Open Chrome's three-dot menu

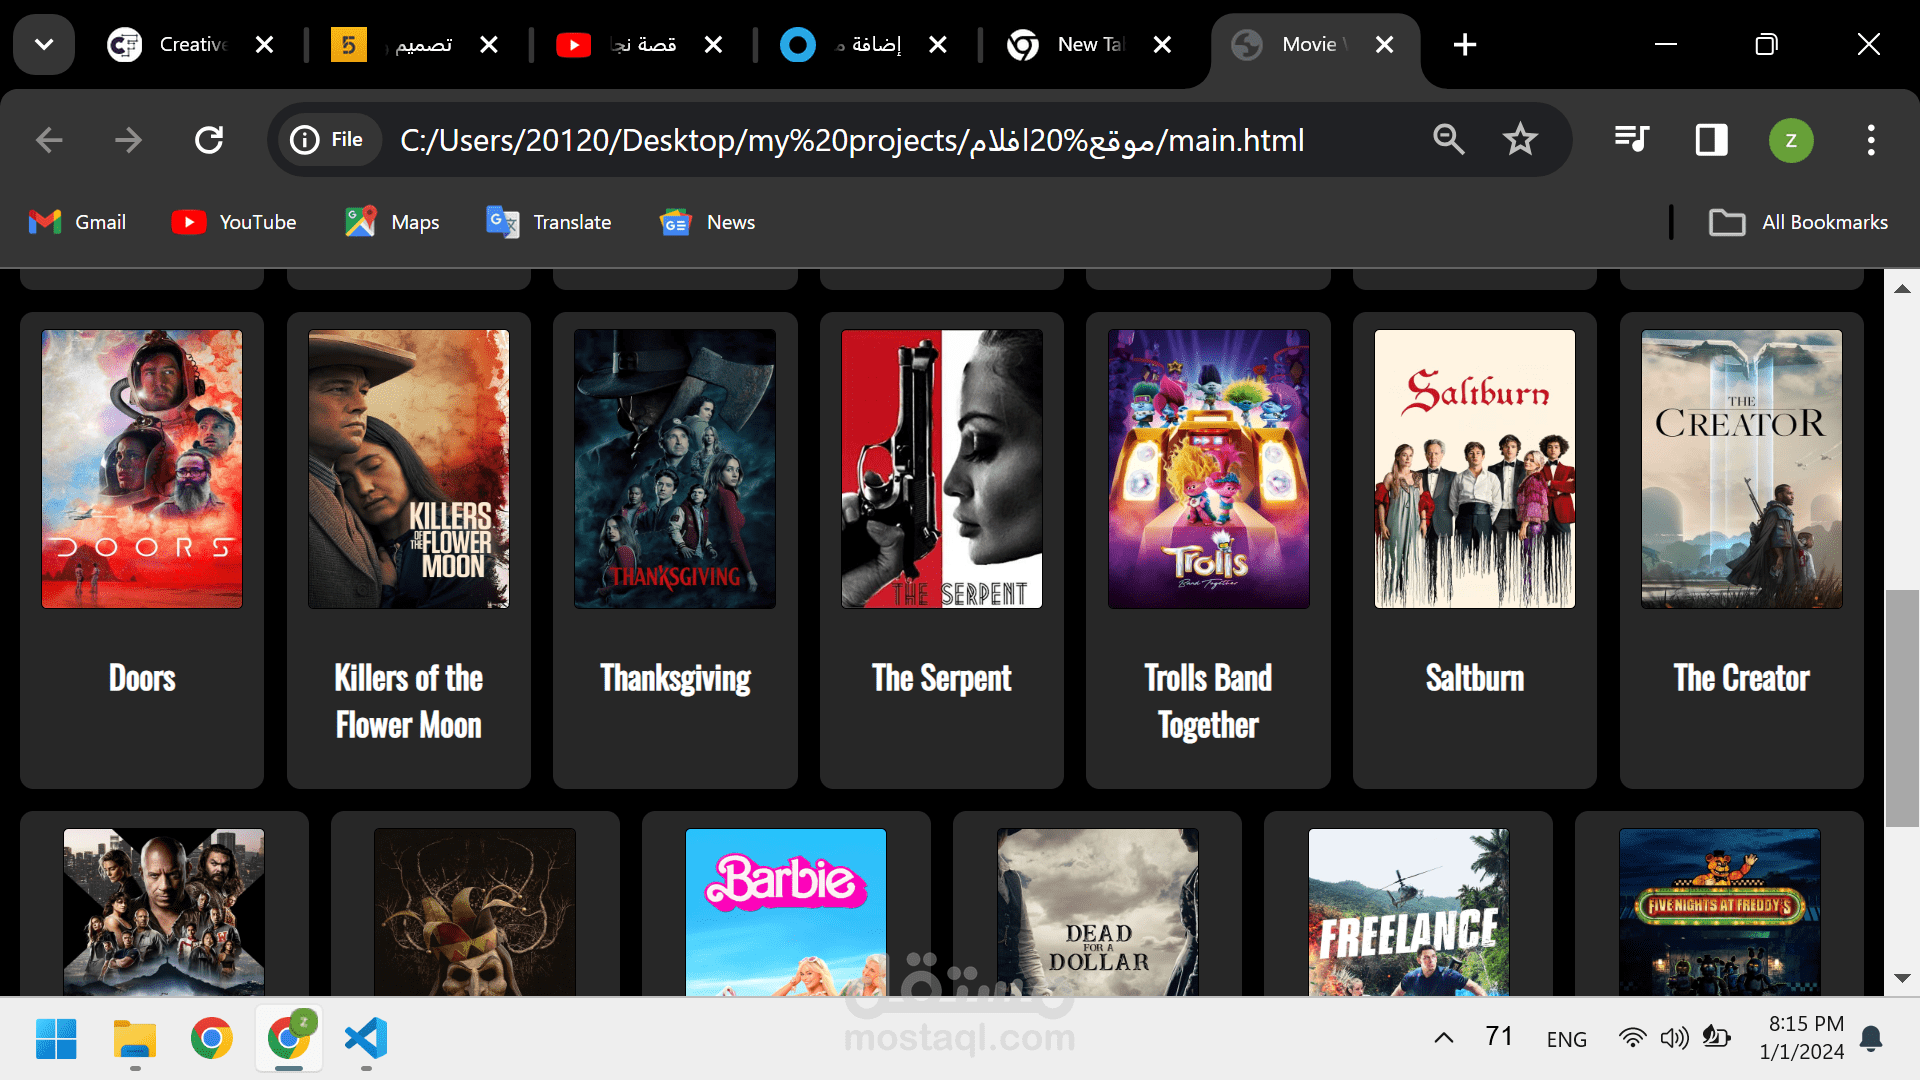(x=1871, y=140)
